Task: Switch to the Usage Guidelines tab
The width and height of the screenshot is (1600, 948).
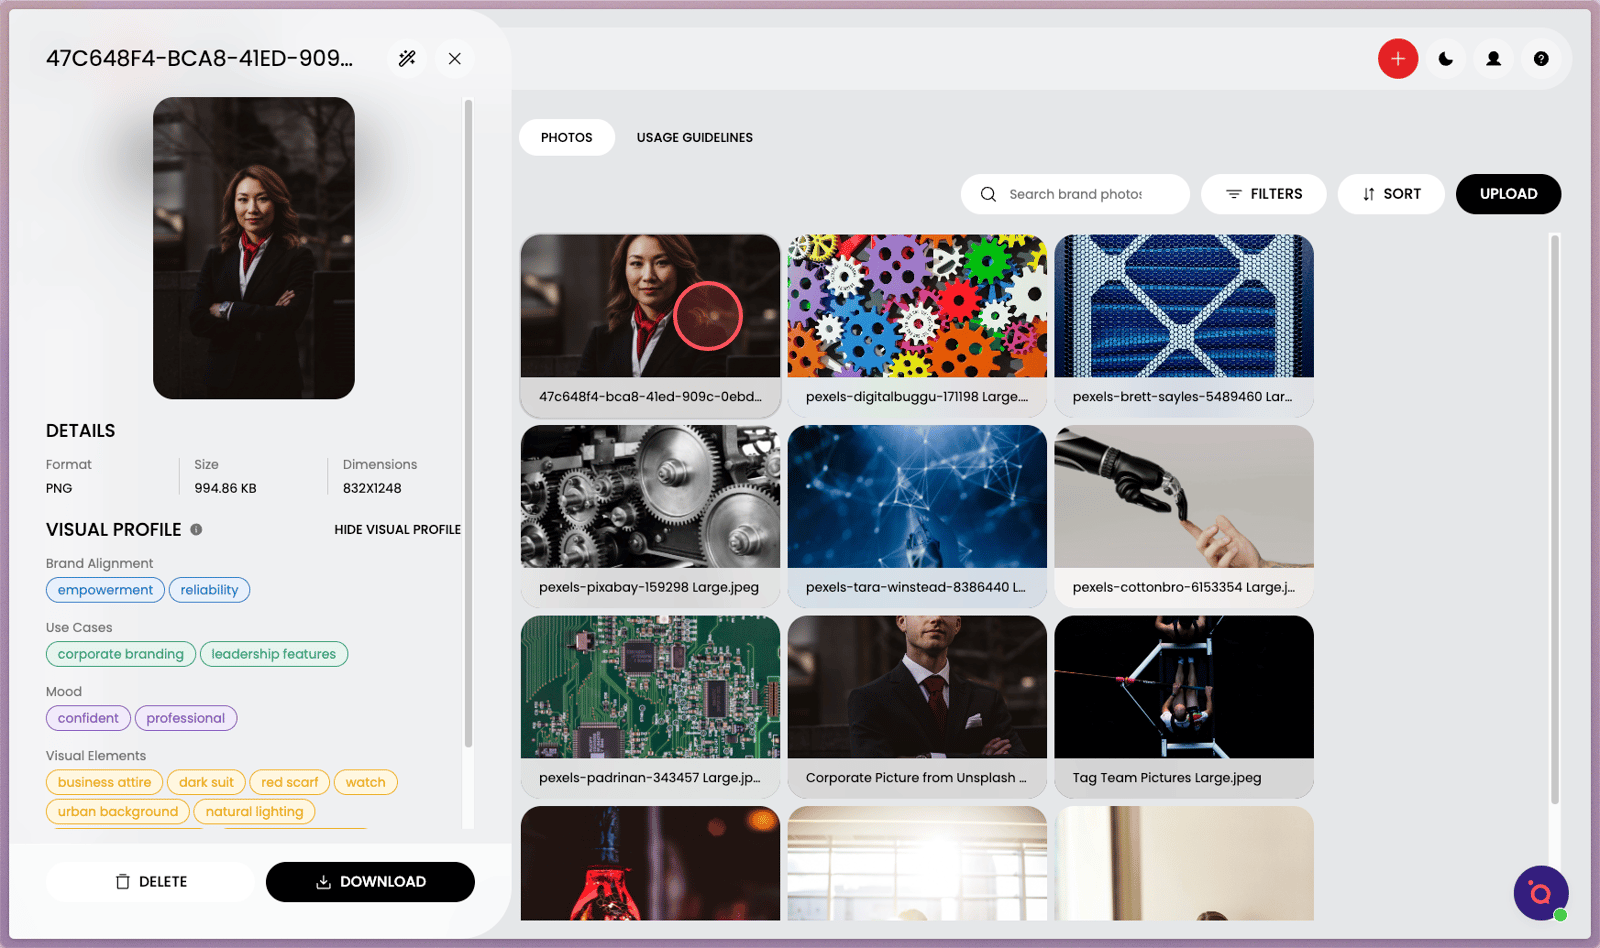Action: click(694, 138)
